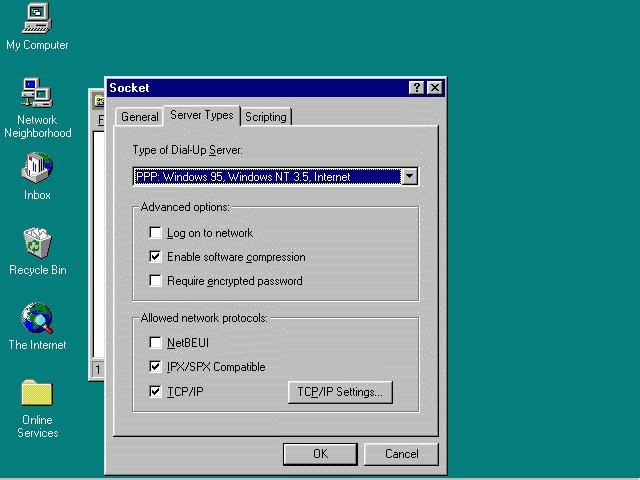Enable the NetBEUI protocol checkbox
640x480 pixels.
(155, 342)
